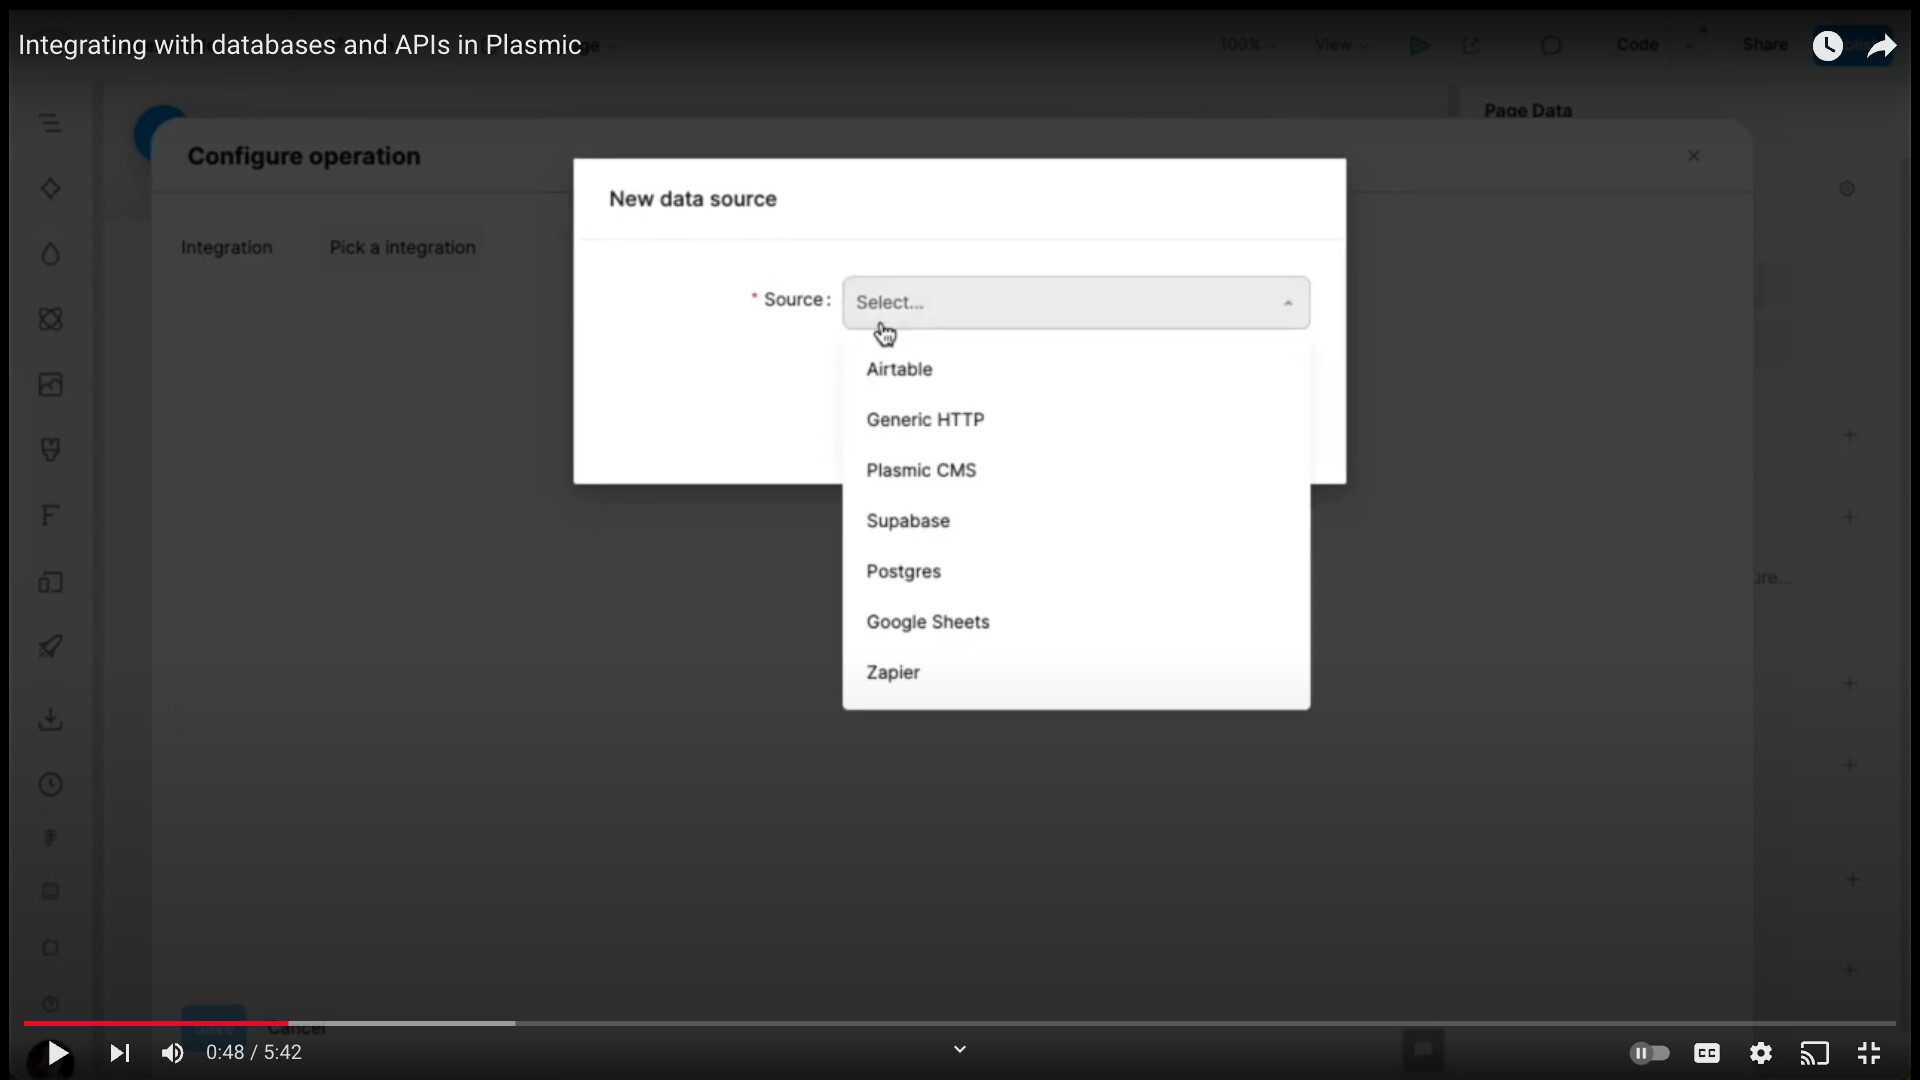Screen dimensions: 1920x1080
Task: Pick Postgres from source list
Action: (903, 571)
